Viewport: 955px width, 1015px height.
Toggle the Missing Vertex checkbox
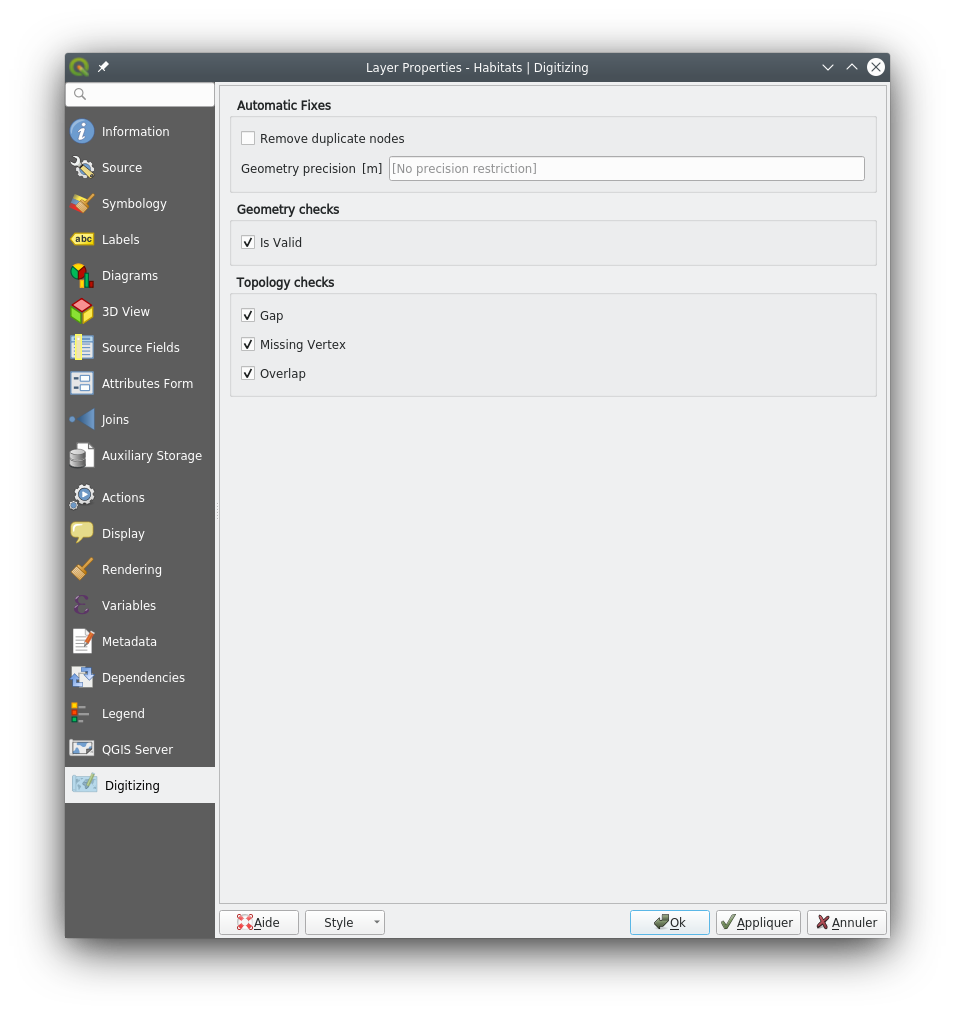pos(248,344)
